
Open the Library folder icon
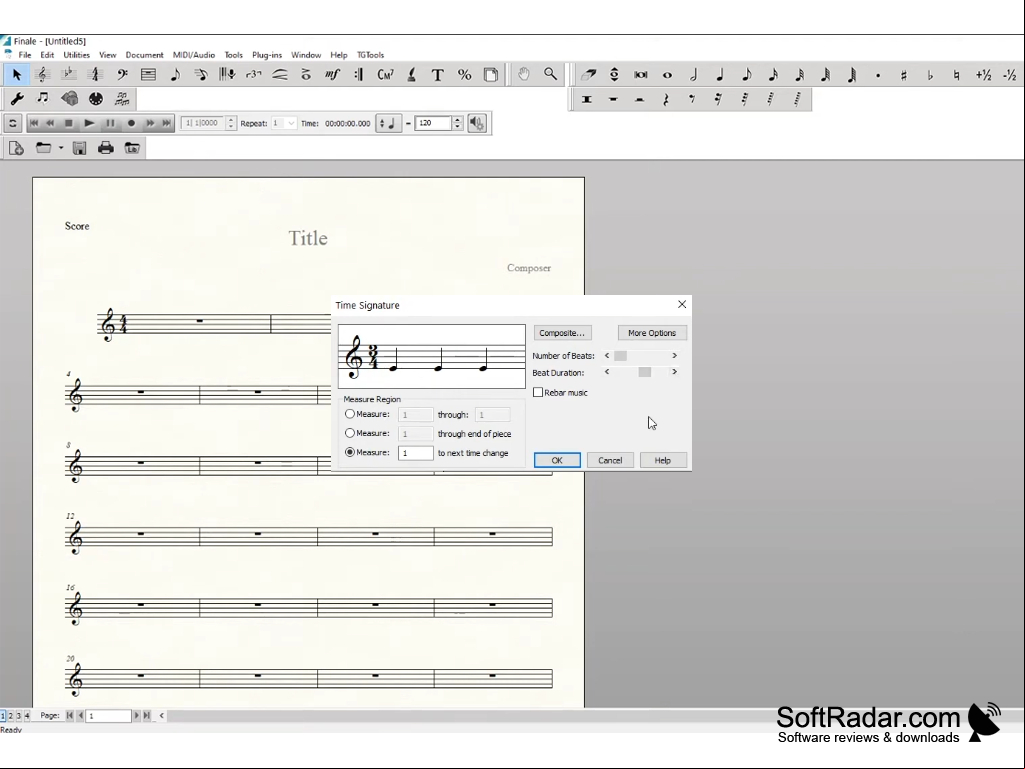[132, 148]
